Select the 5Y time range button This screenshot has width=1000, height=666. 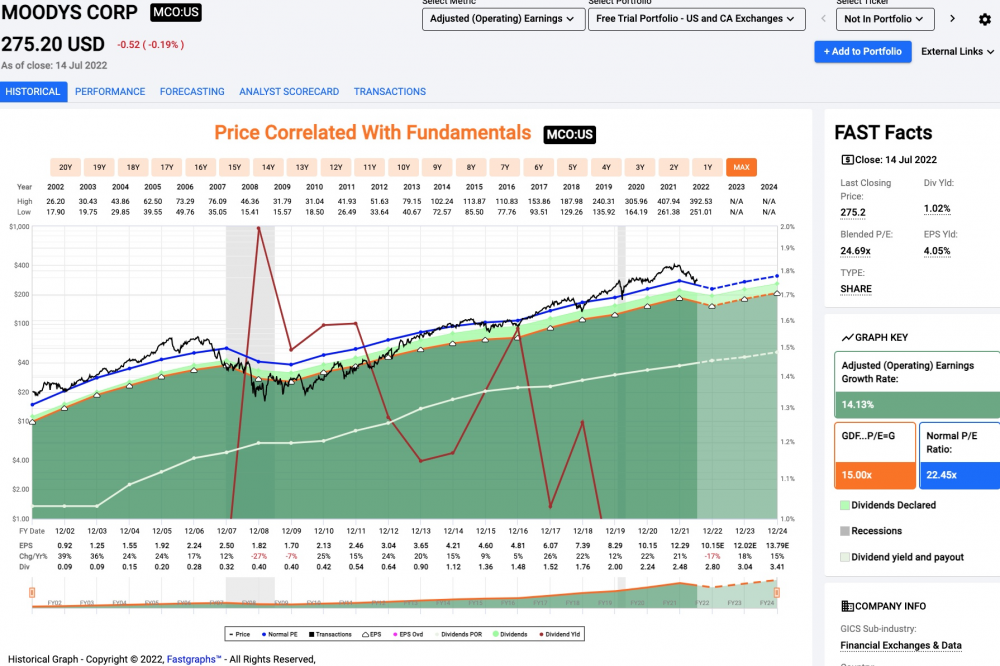[x=573, y=167]
